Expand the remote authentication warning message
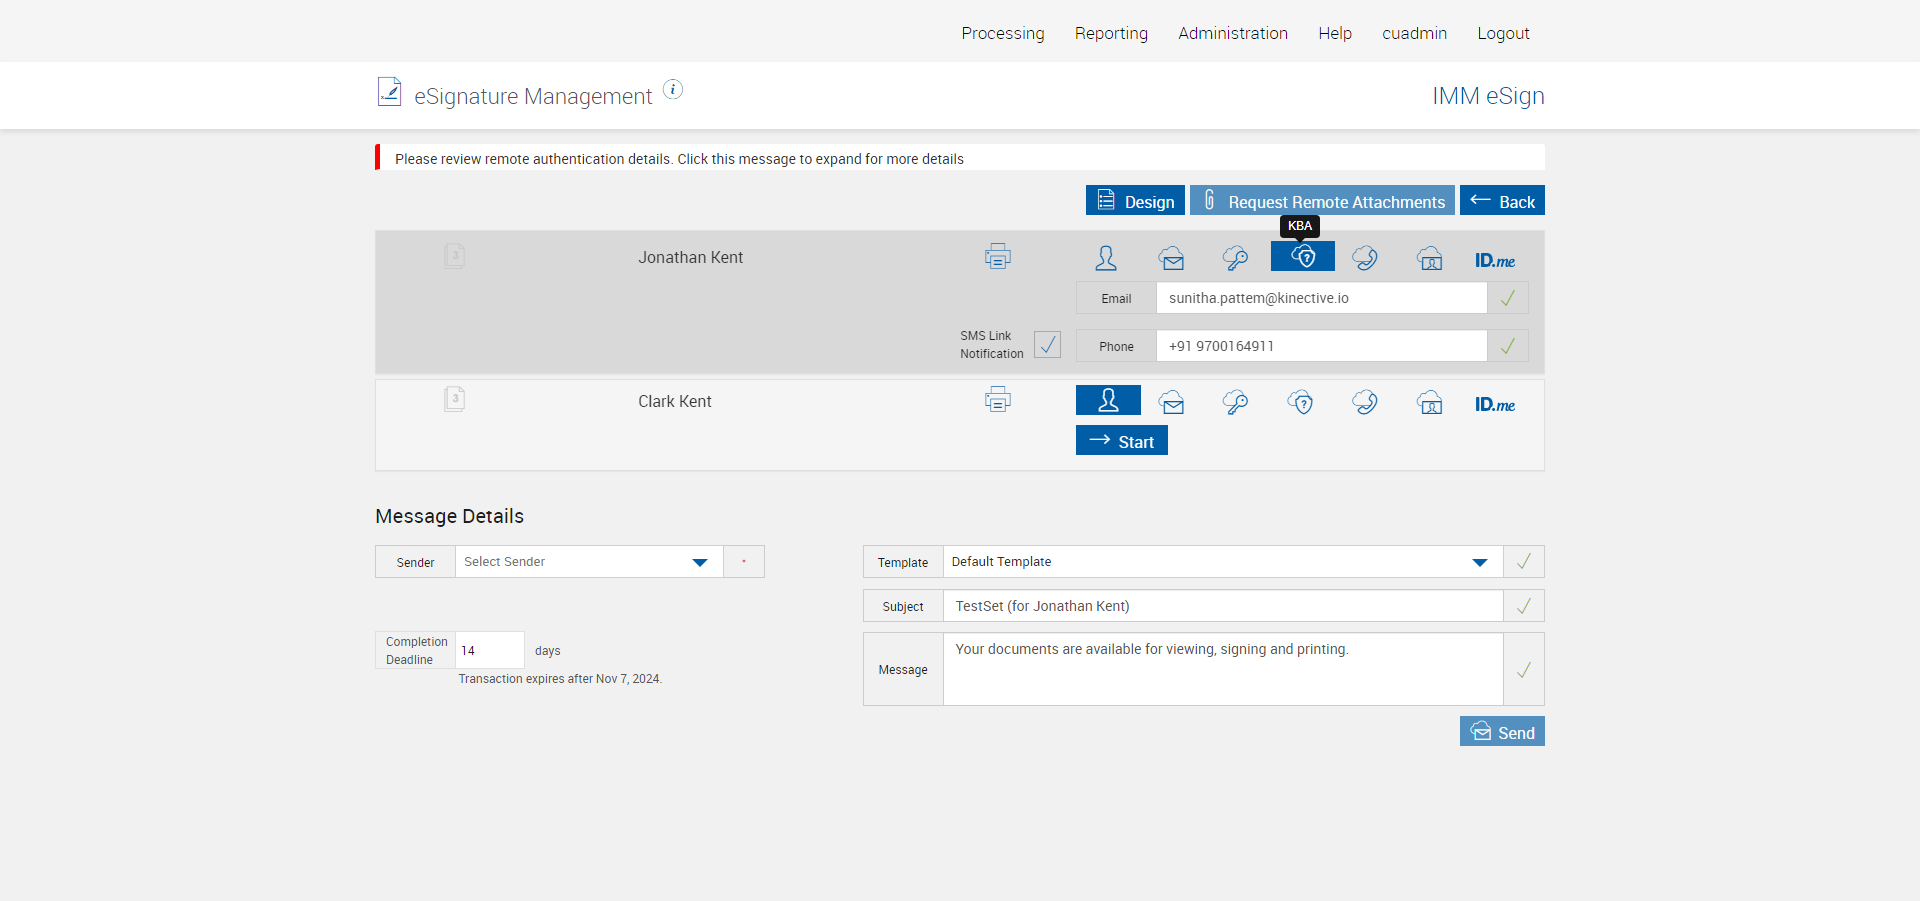1920x901 pixels. coord(679,159)
